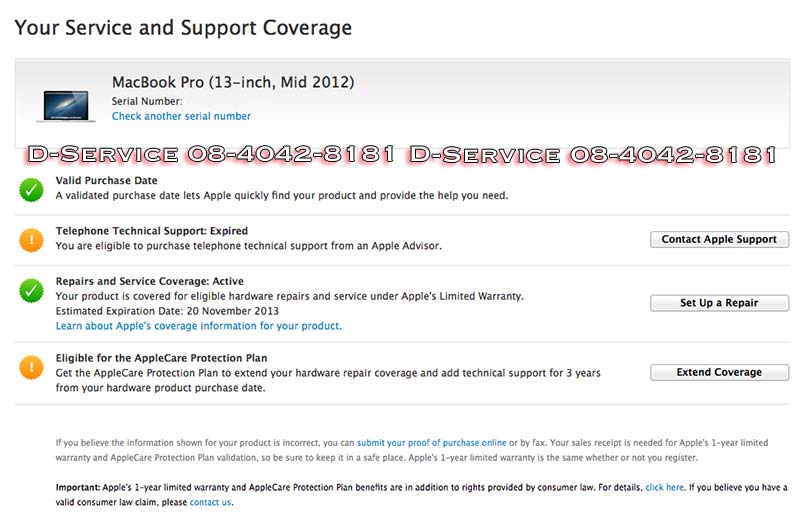This screenshot has width=800, height=521.
Task: Follow the submit your proof of purchase online link
Action: pyautogui.click(x=431, y=442)
